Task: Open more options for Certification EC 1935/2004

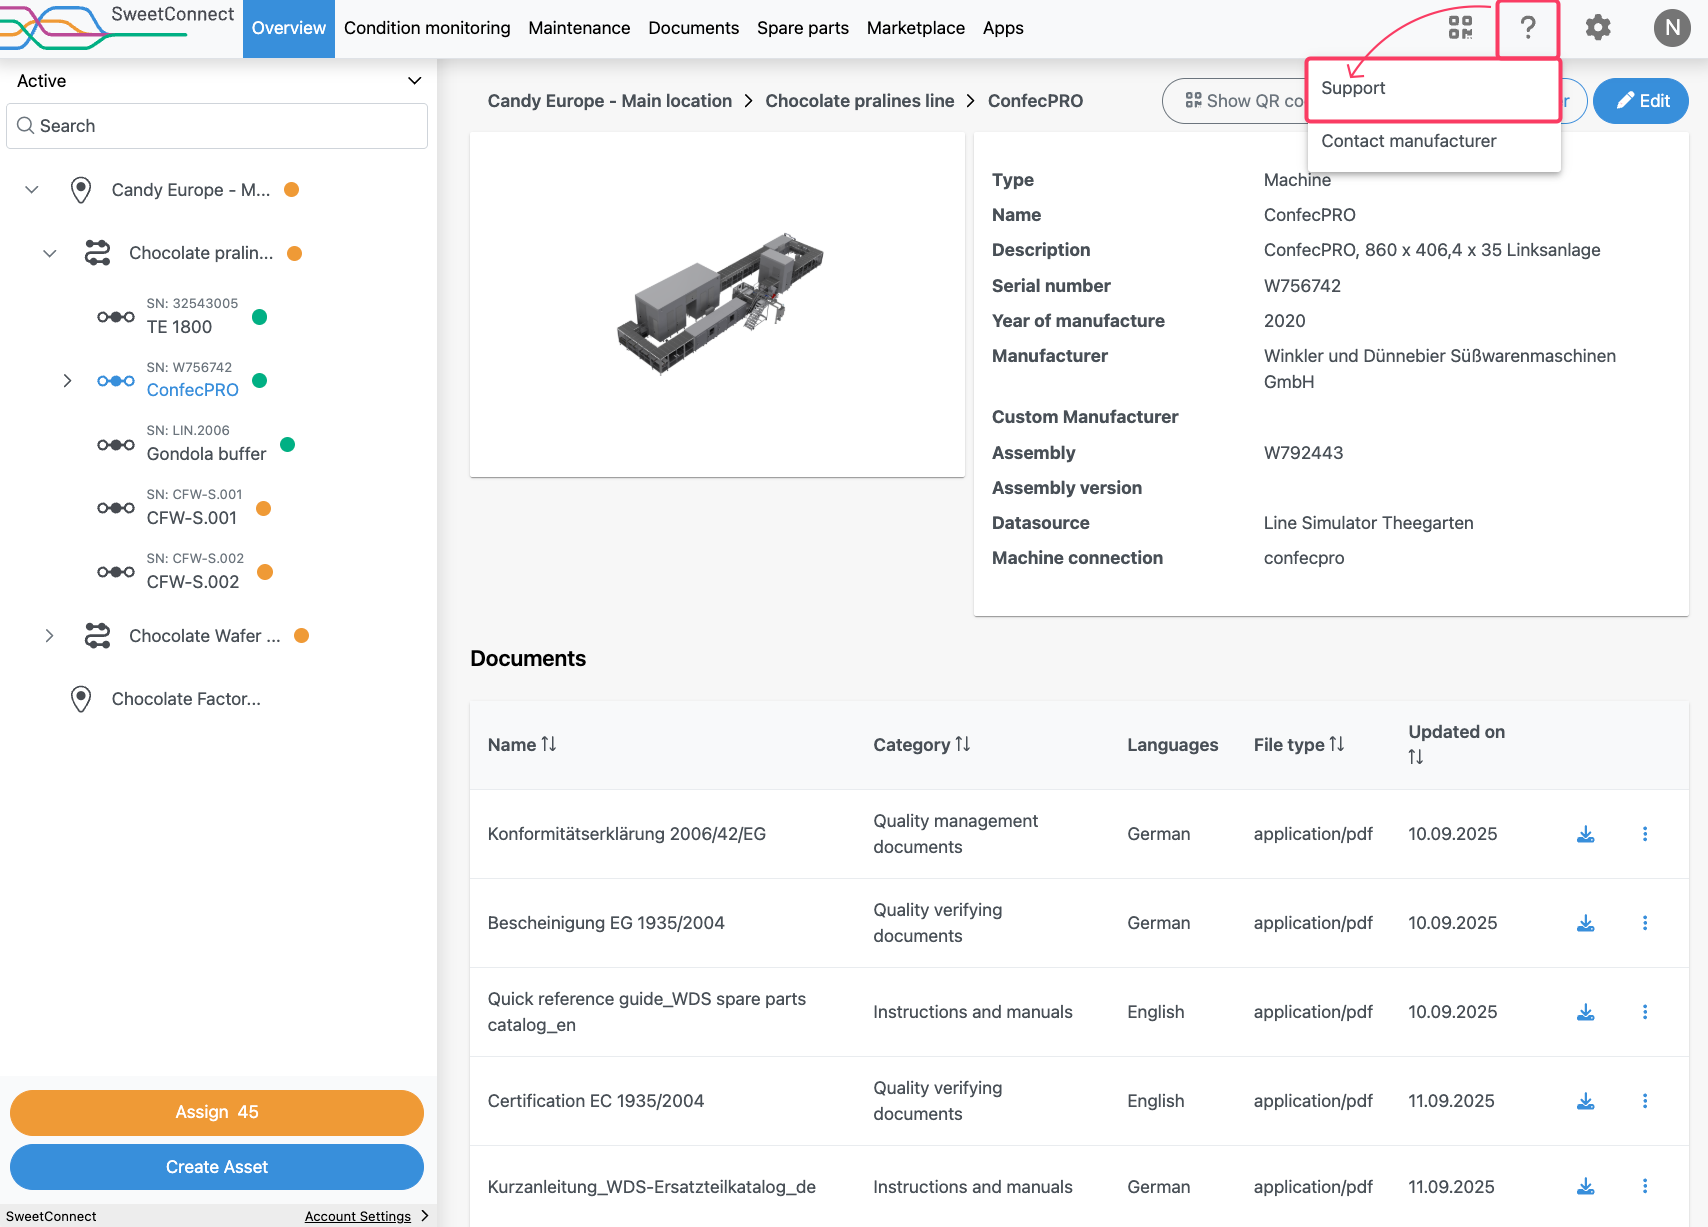Action: coord(1645,1101)
